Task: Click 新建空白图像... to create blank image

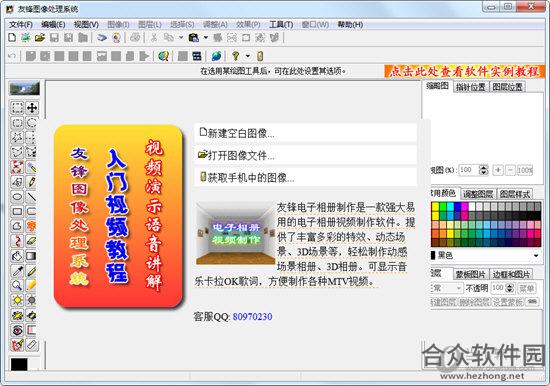Action: pos(305,133)
